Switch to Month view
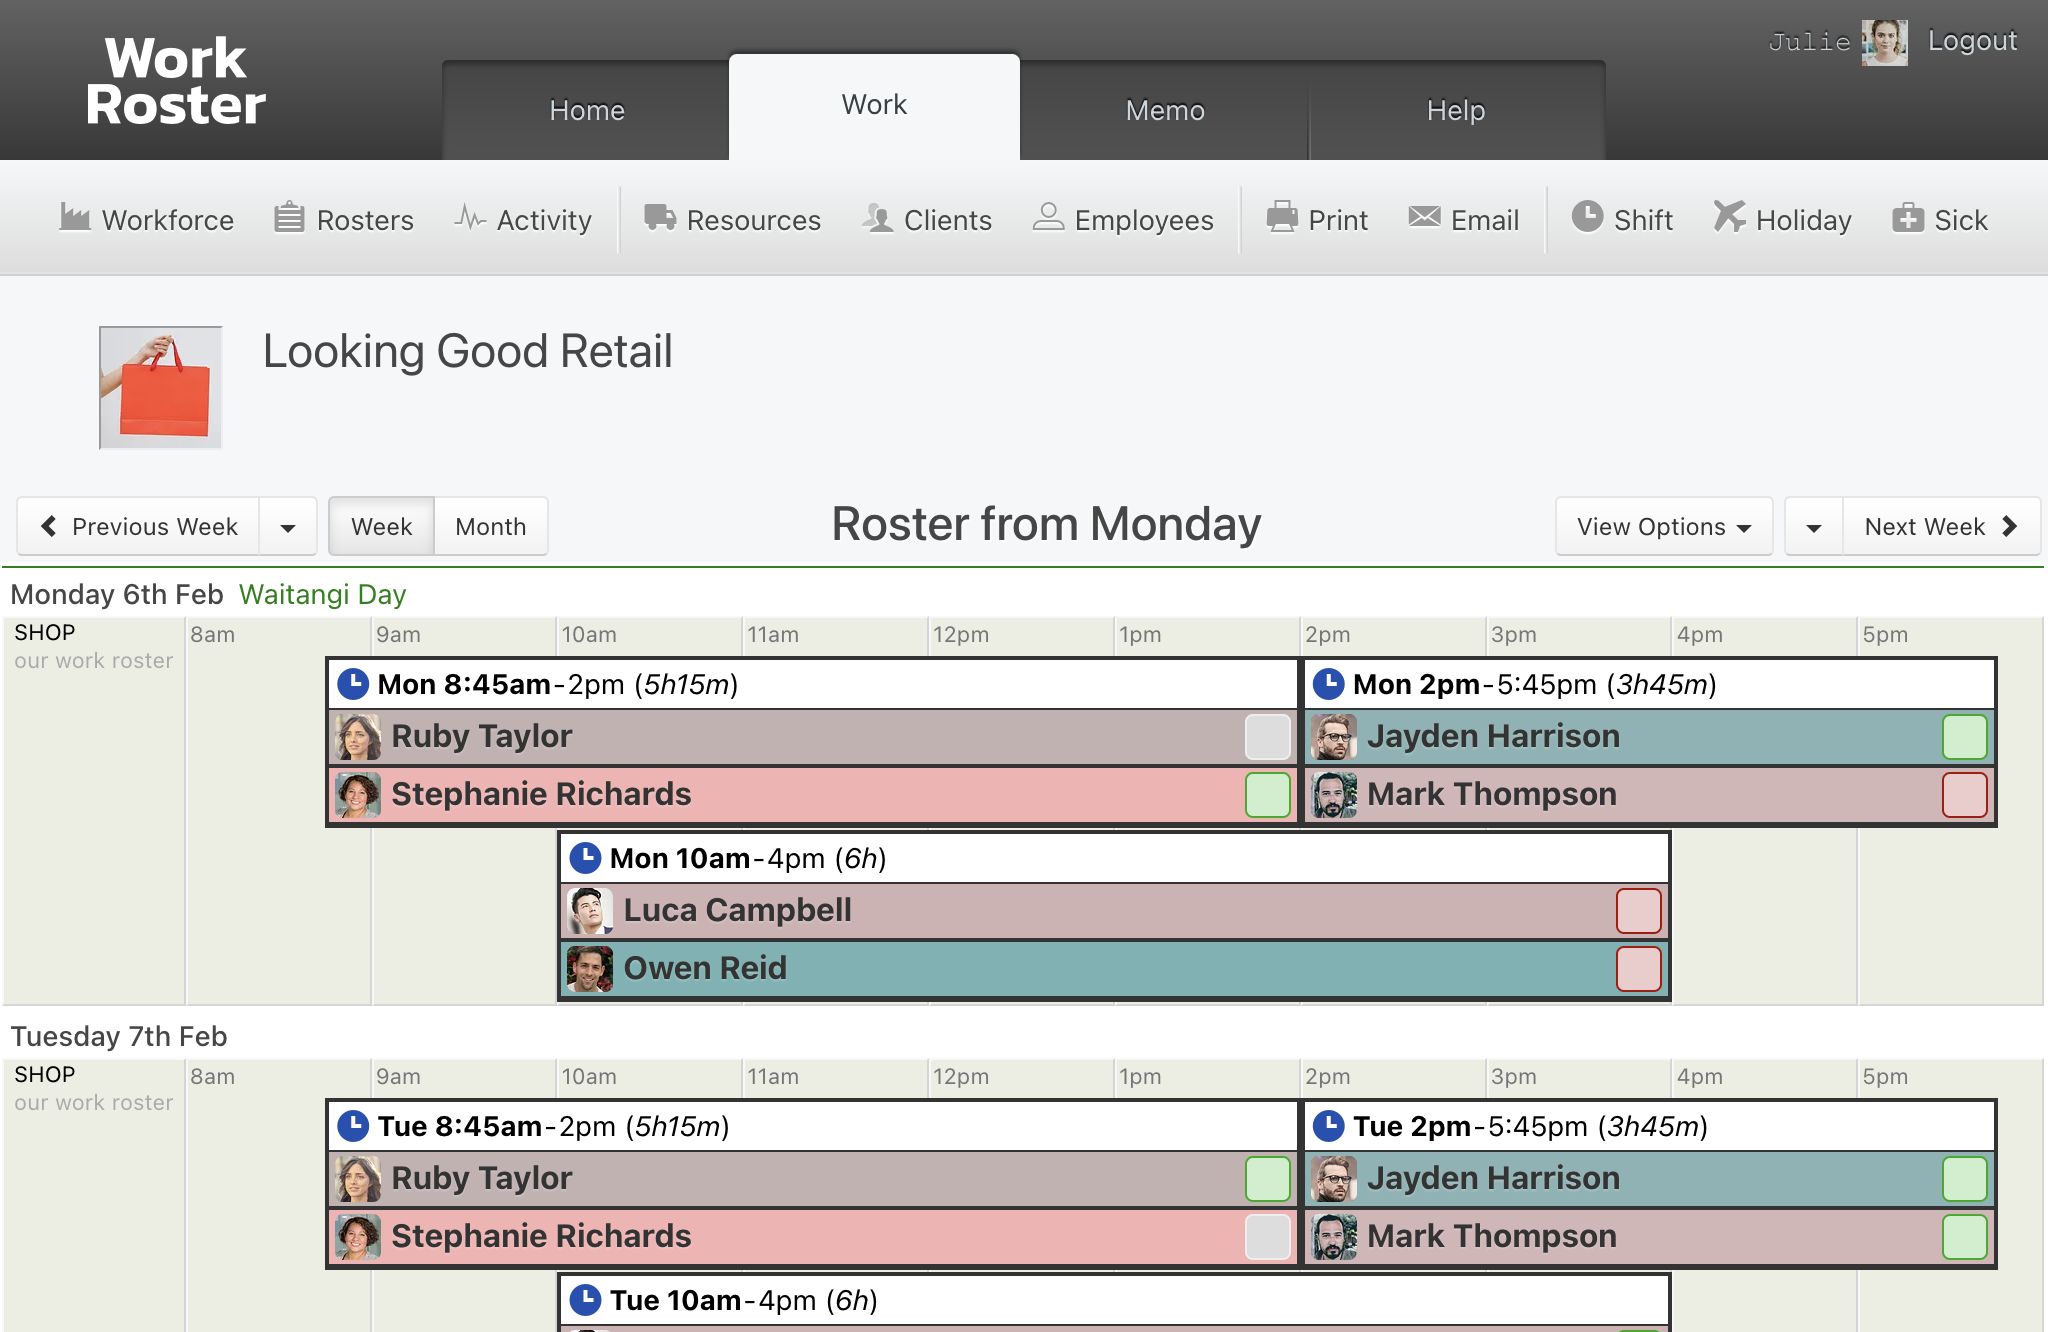 (491, 527)
